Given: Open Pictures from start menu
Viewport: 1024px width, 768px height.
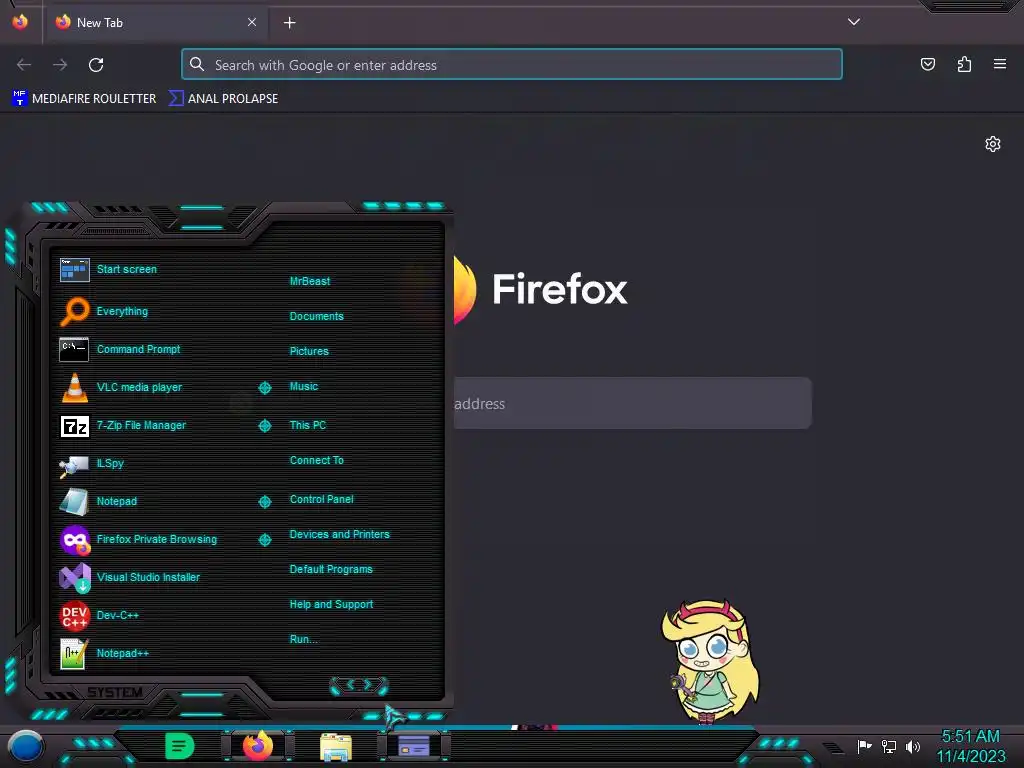Looking at the screenshot, I should (x=309, y=351).
